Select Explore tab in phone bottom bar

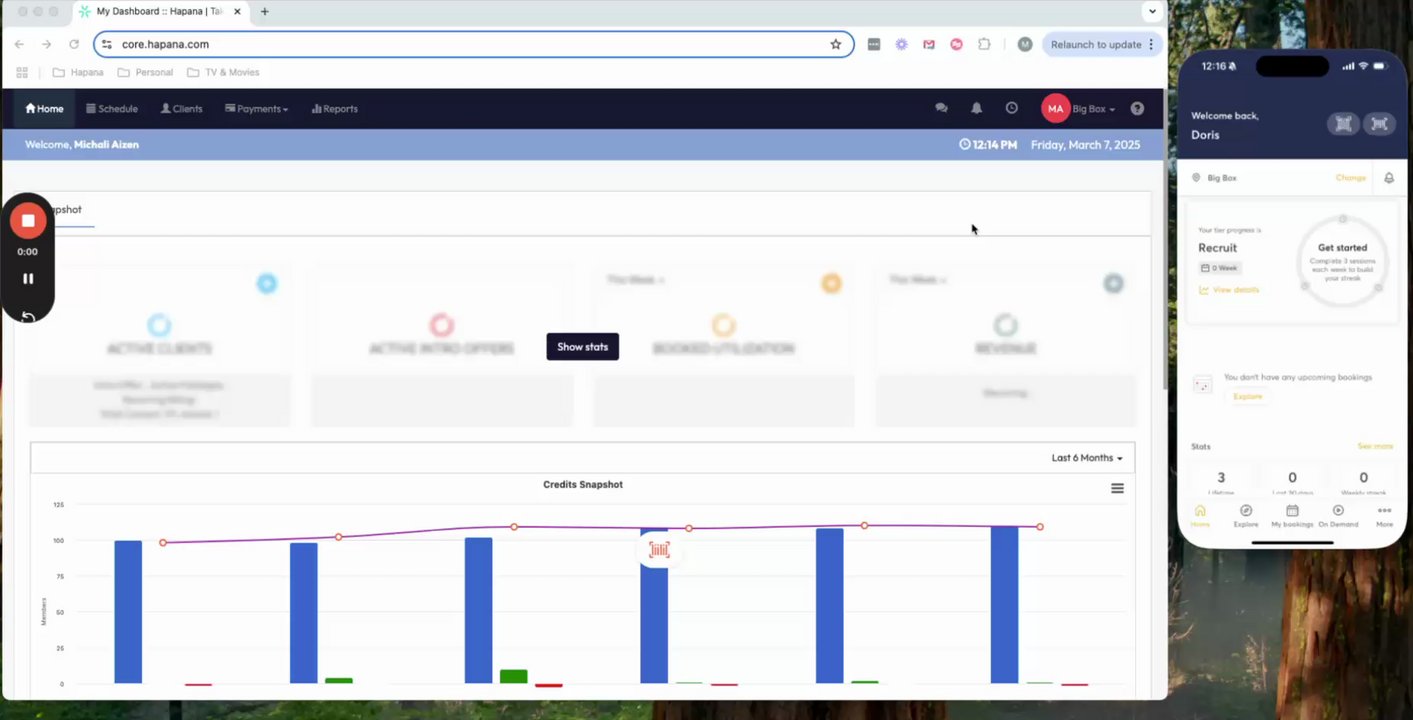1246,516
